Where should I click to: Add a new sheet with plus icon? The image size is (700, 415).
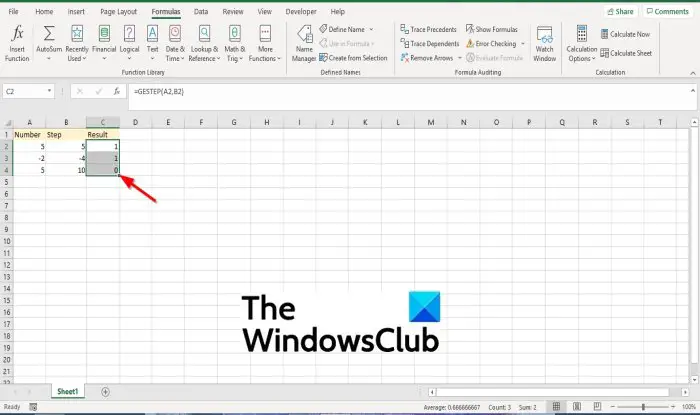coord(105,392)
